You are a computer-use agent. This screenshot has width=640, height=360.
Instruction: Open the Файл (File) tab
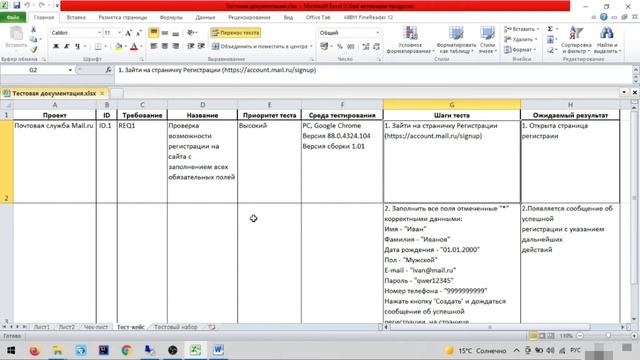(13, 18)
